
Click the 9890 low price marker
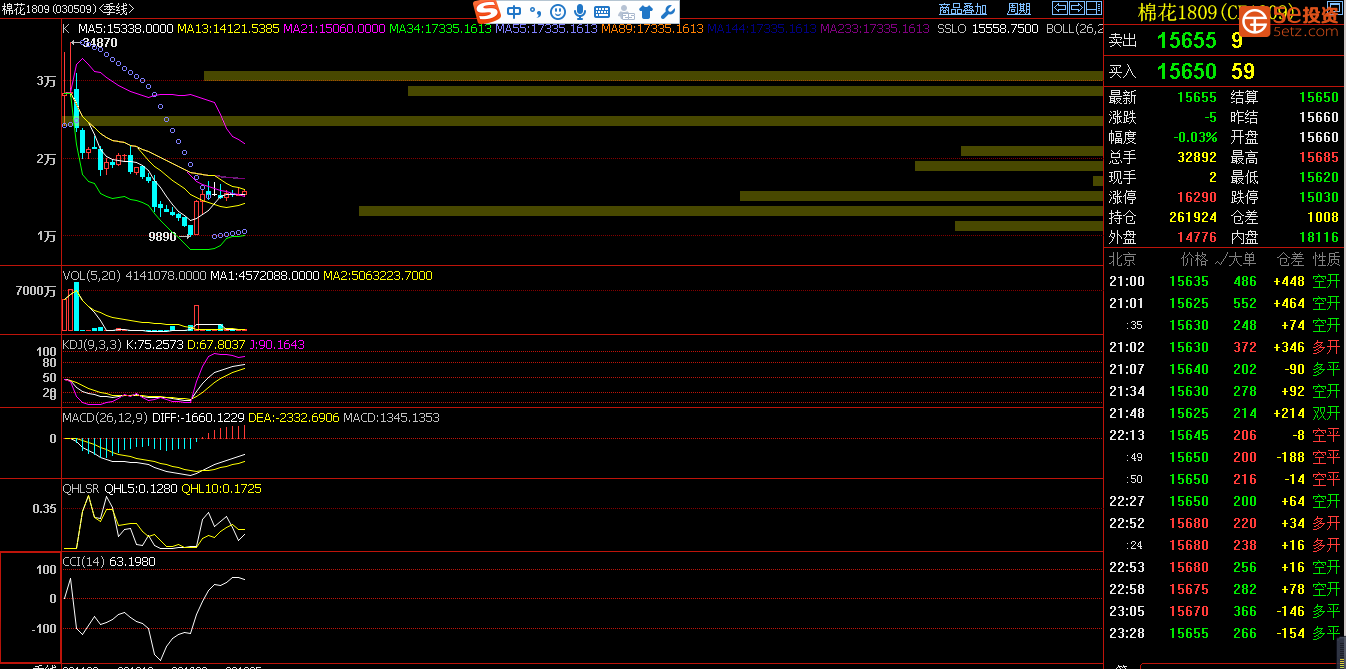tap(162, 237)
